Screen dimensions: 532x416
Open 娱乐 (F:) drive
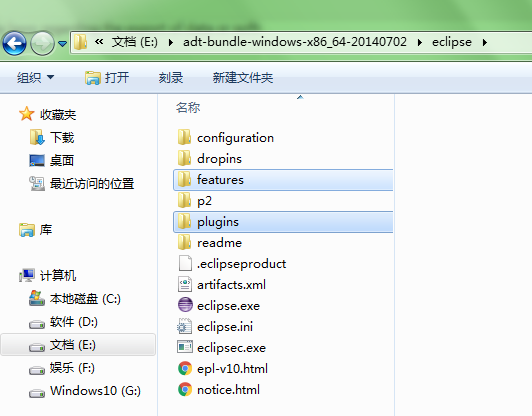72,368
